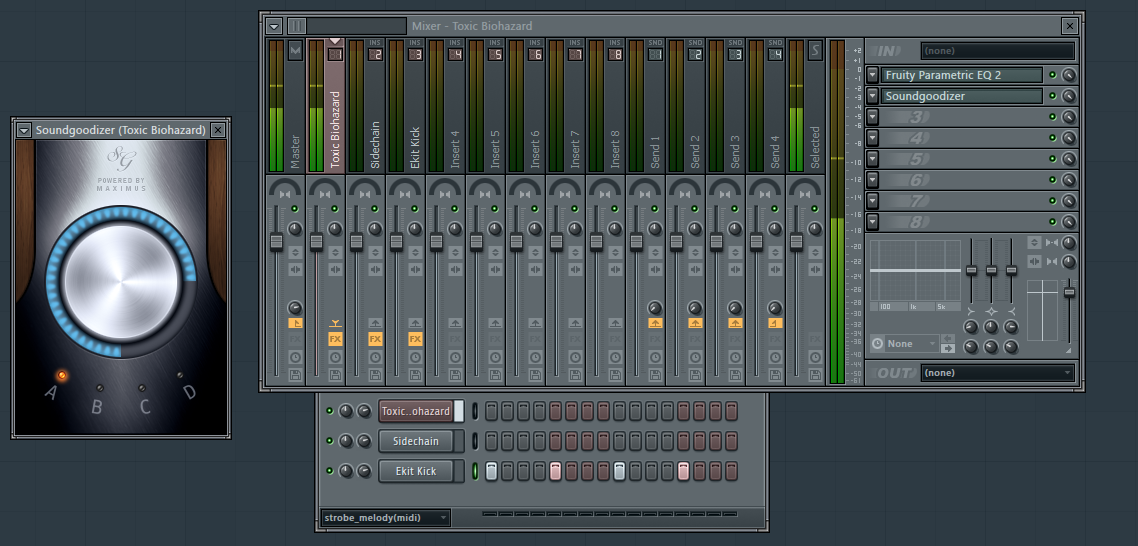Click the send arrow icon on Insert 4 track
The width and height of the screenshot is (1138, 546).
click(x=455, y=323)
